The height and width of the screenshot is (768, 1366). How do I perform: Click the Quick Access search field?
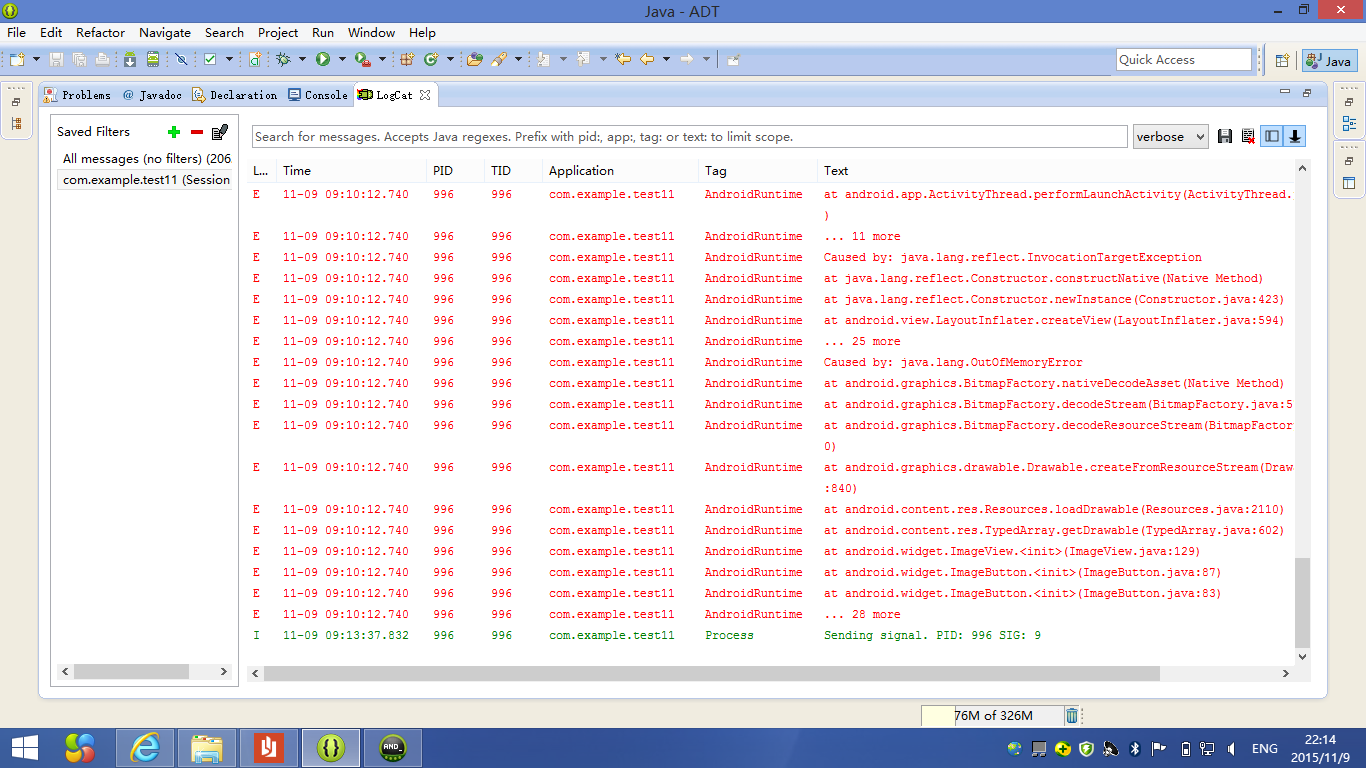coord(1184,60)
